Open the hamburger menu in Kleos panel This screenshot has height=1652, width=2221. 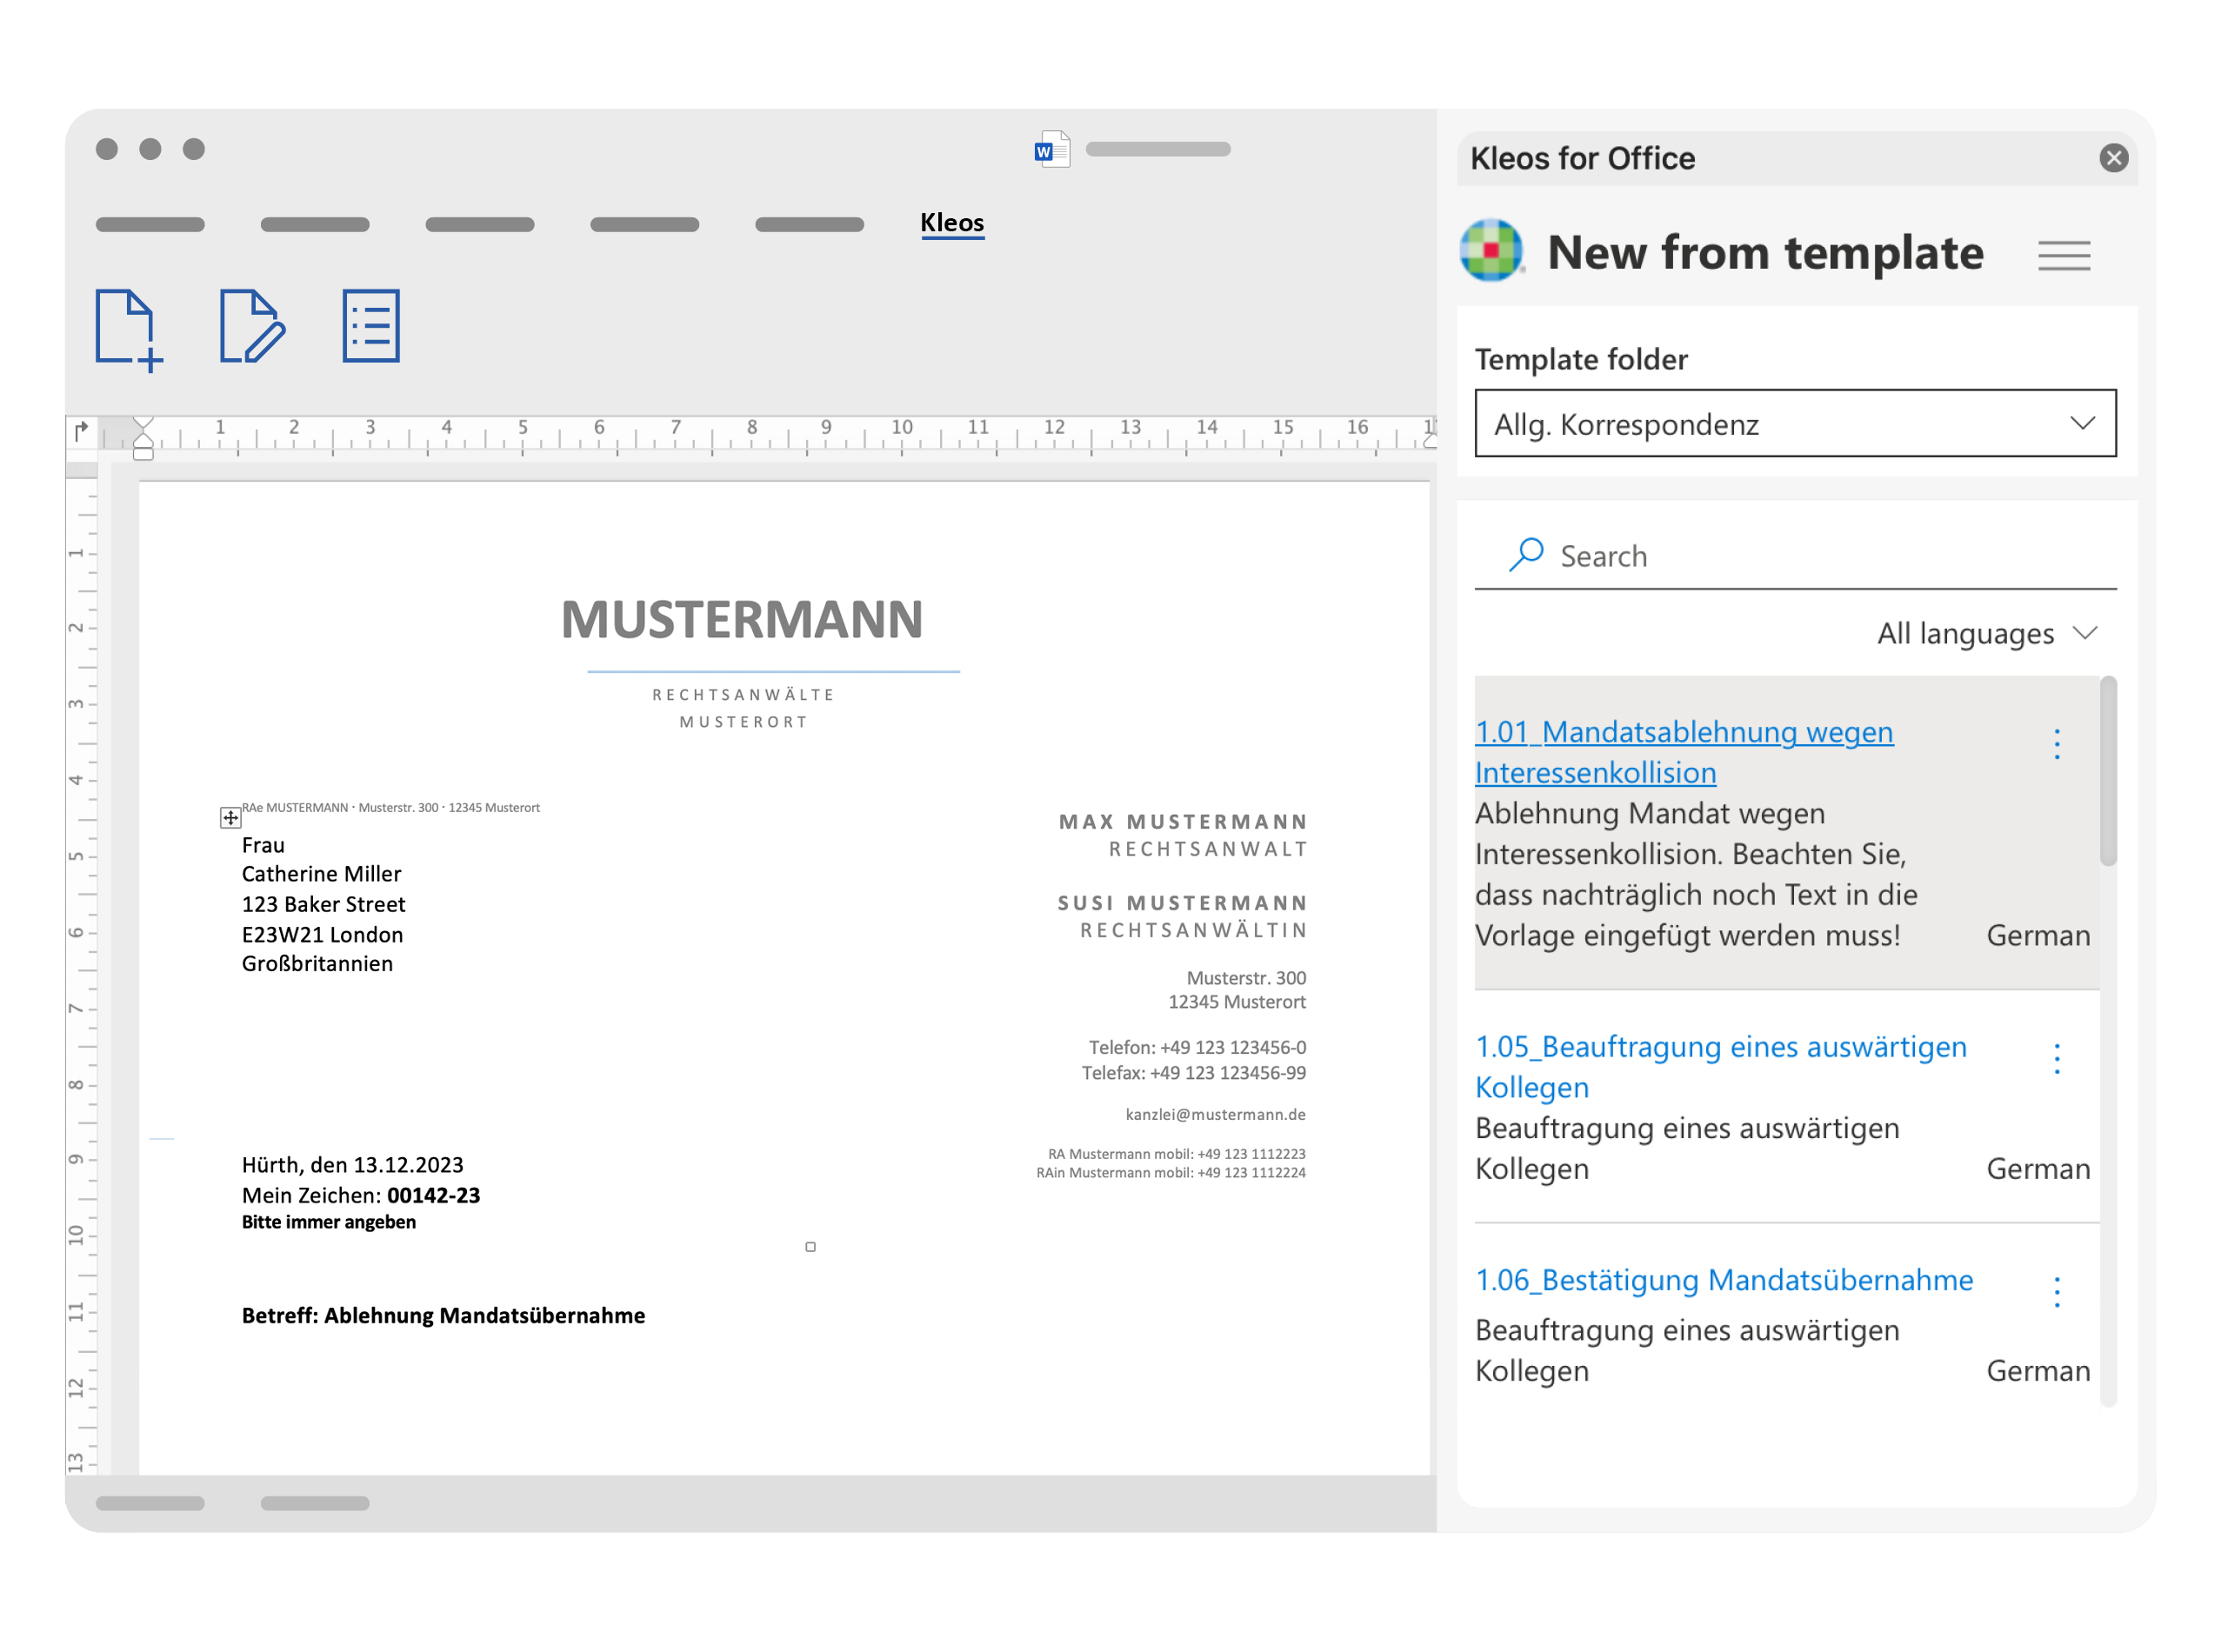2062,256
